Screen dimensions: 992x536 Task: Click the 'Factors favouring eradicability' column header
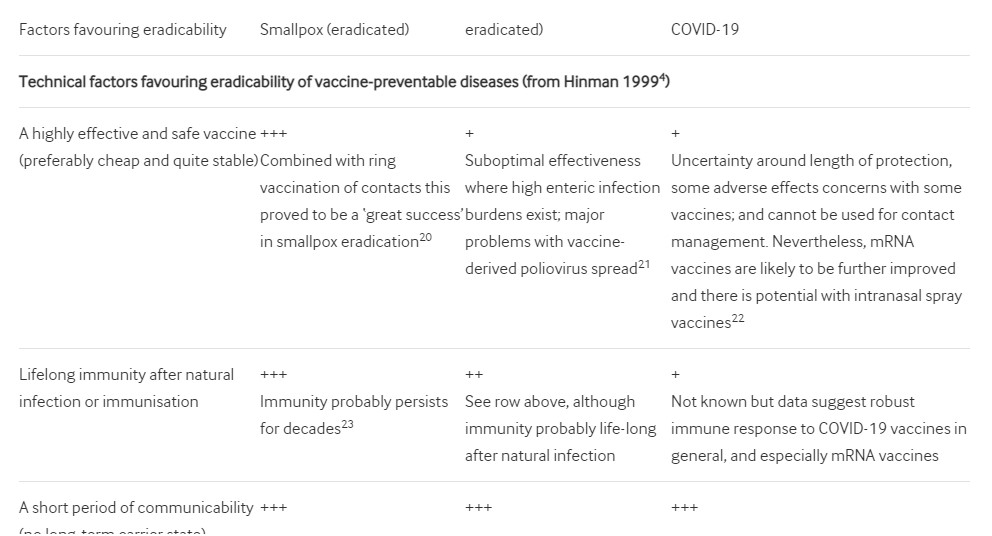click(x=123, y=29)
